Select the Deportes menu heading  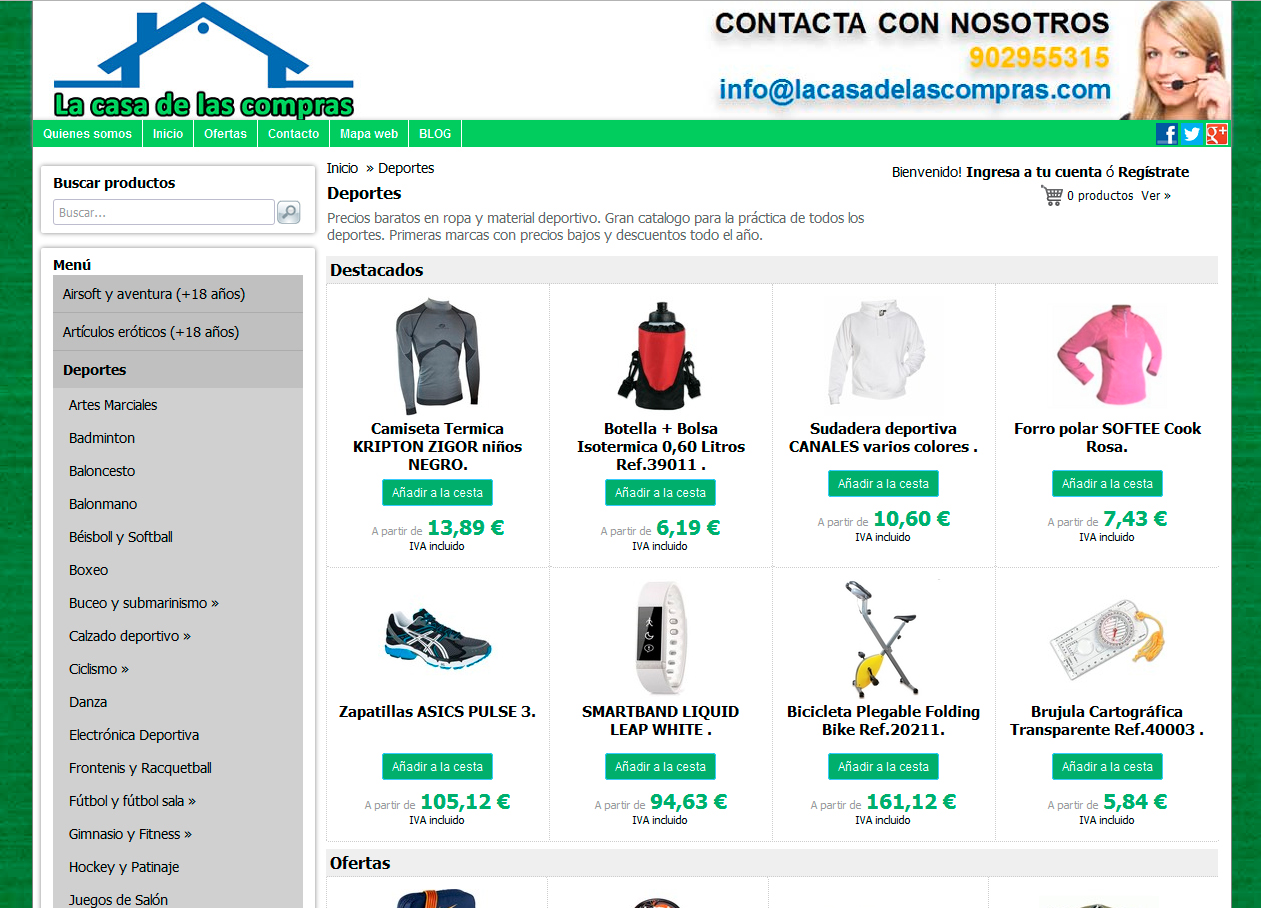click(178, 370)
